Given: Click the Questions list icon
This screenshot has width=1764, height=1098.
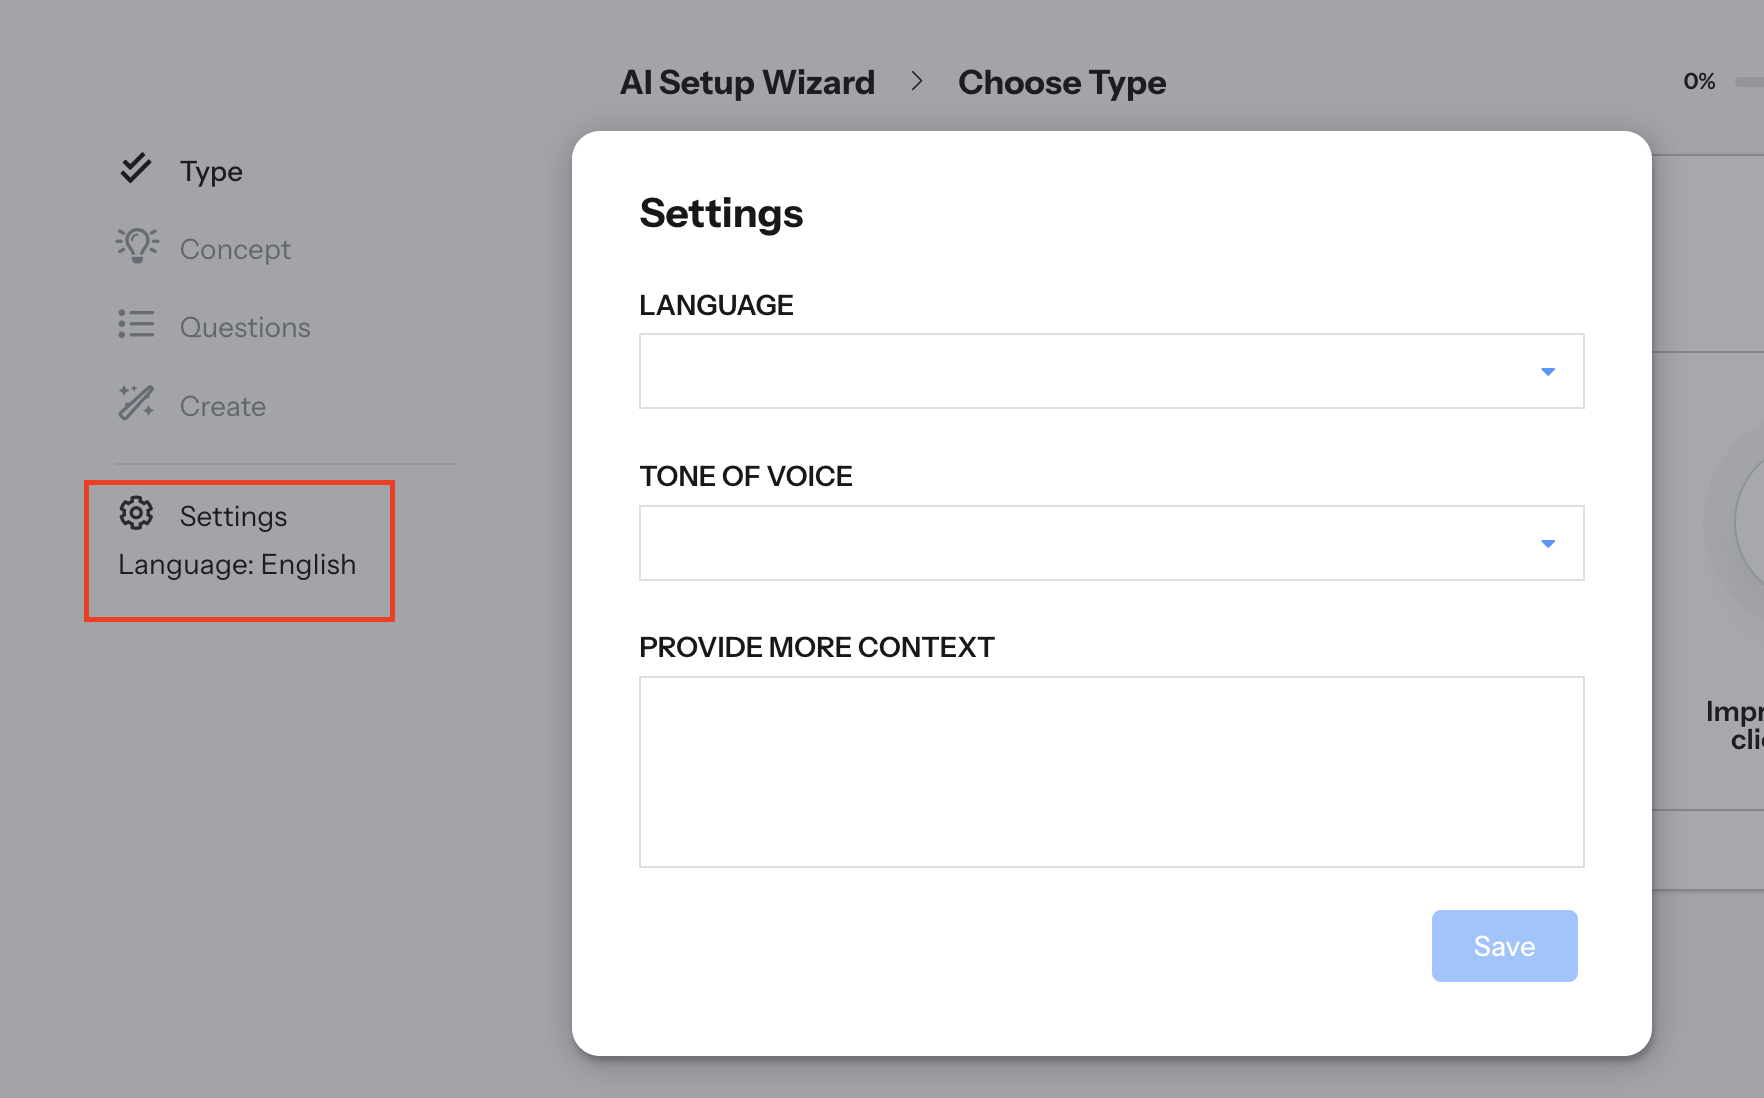Looking at the screenshot, I should click(136, 325).
